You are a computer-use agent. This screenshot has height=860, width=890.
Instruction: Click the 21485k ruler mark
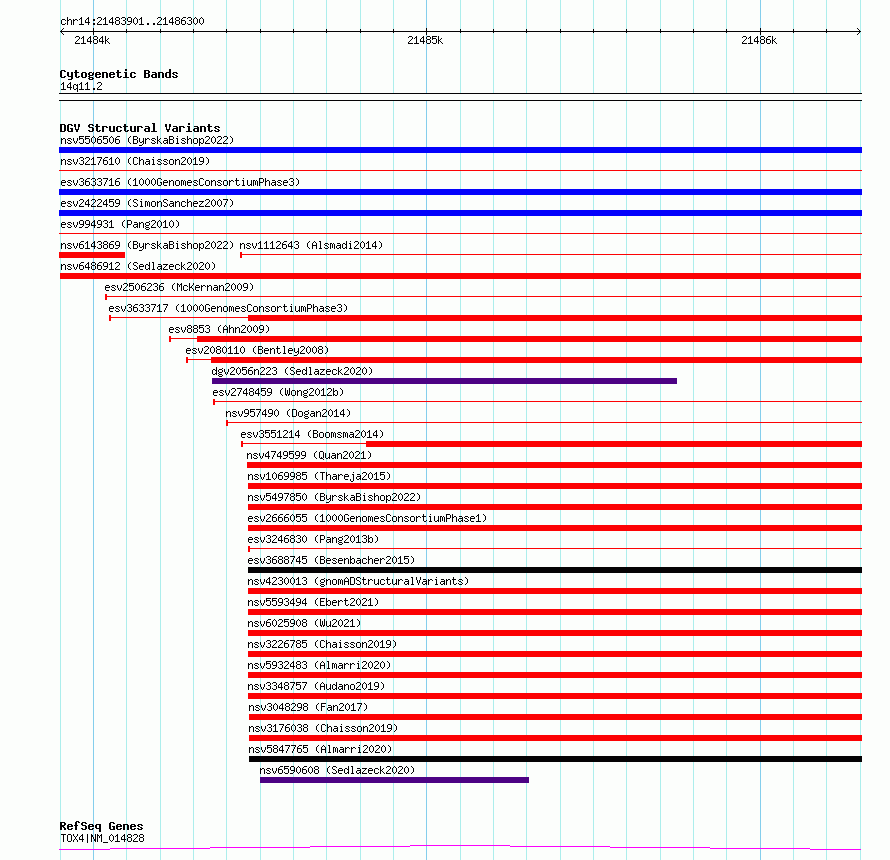pyautogui.click(x=425, y=40)
